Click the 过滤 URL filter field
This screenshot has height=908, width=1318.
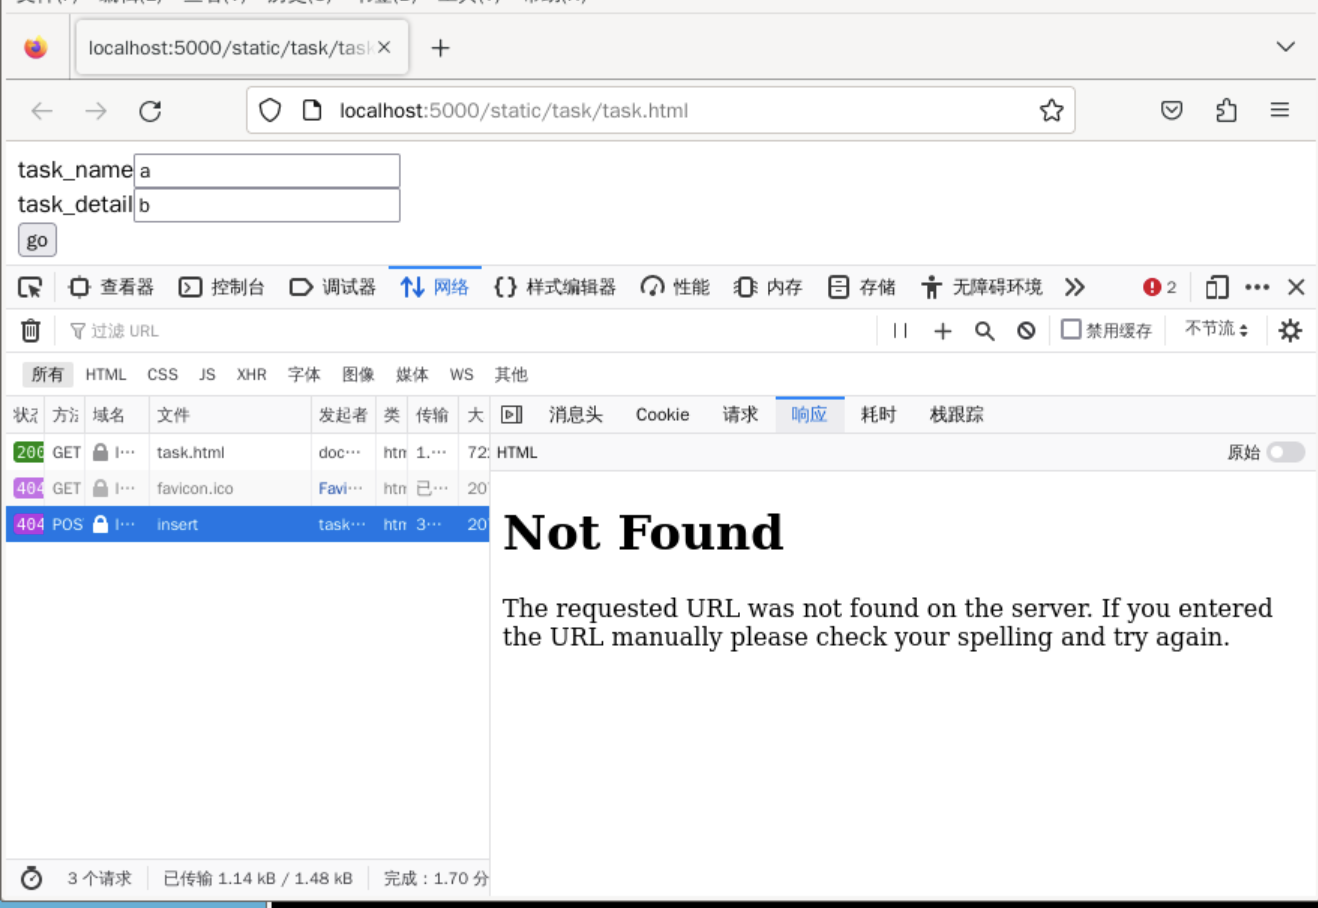(x=470, y=331)
